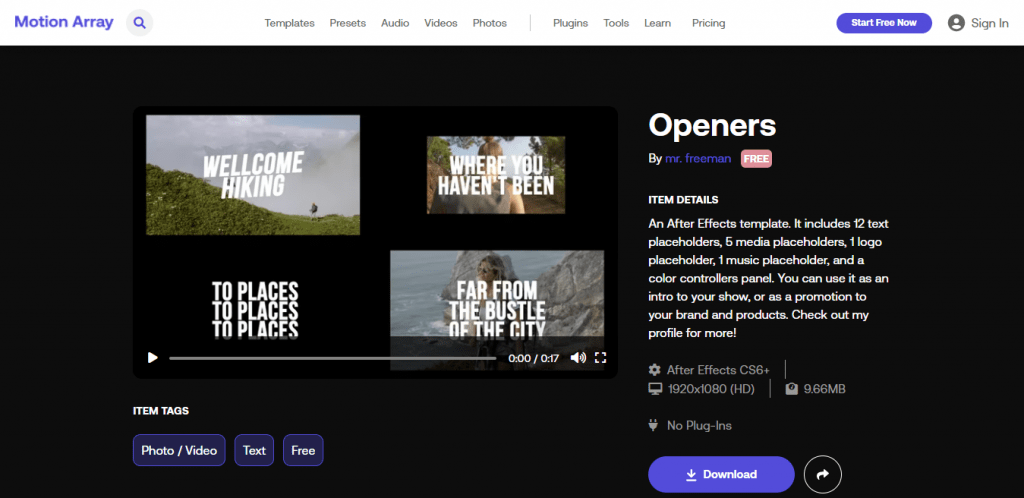This screenshot has height=498, width=1024.
Task: Click the Openers title heading
Action: tap(712, 125)
